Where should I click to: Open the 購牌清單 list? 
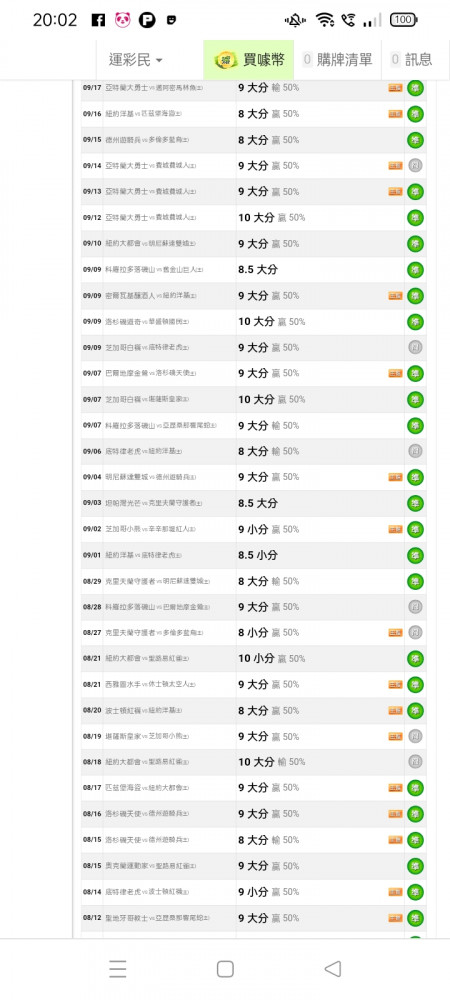point(337,60)
